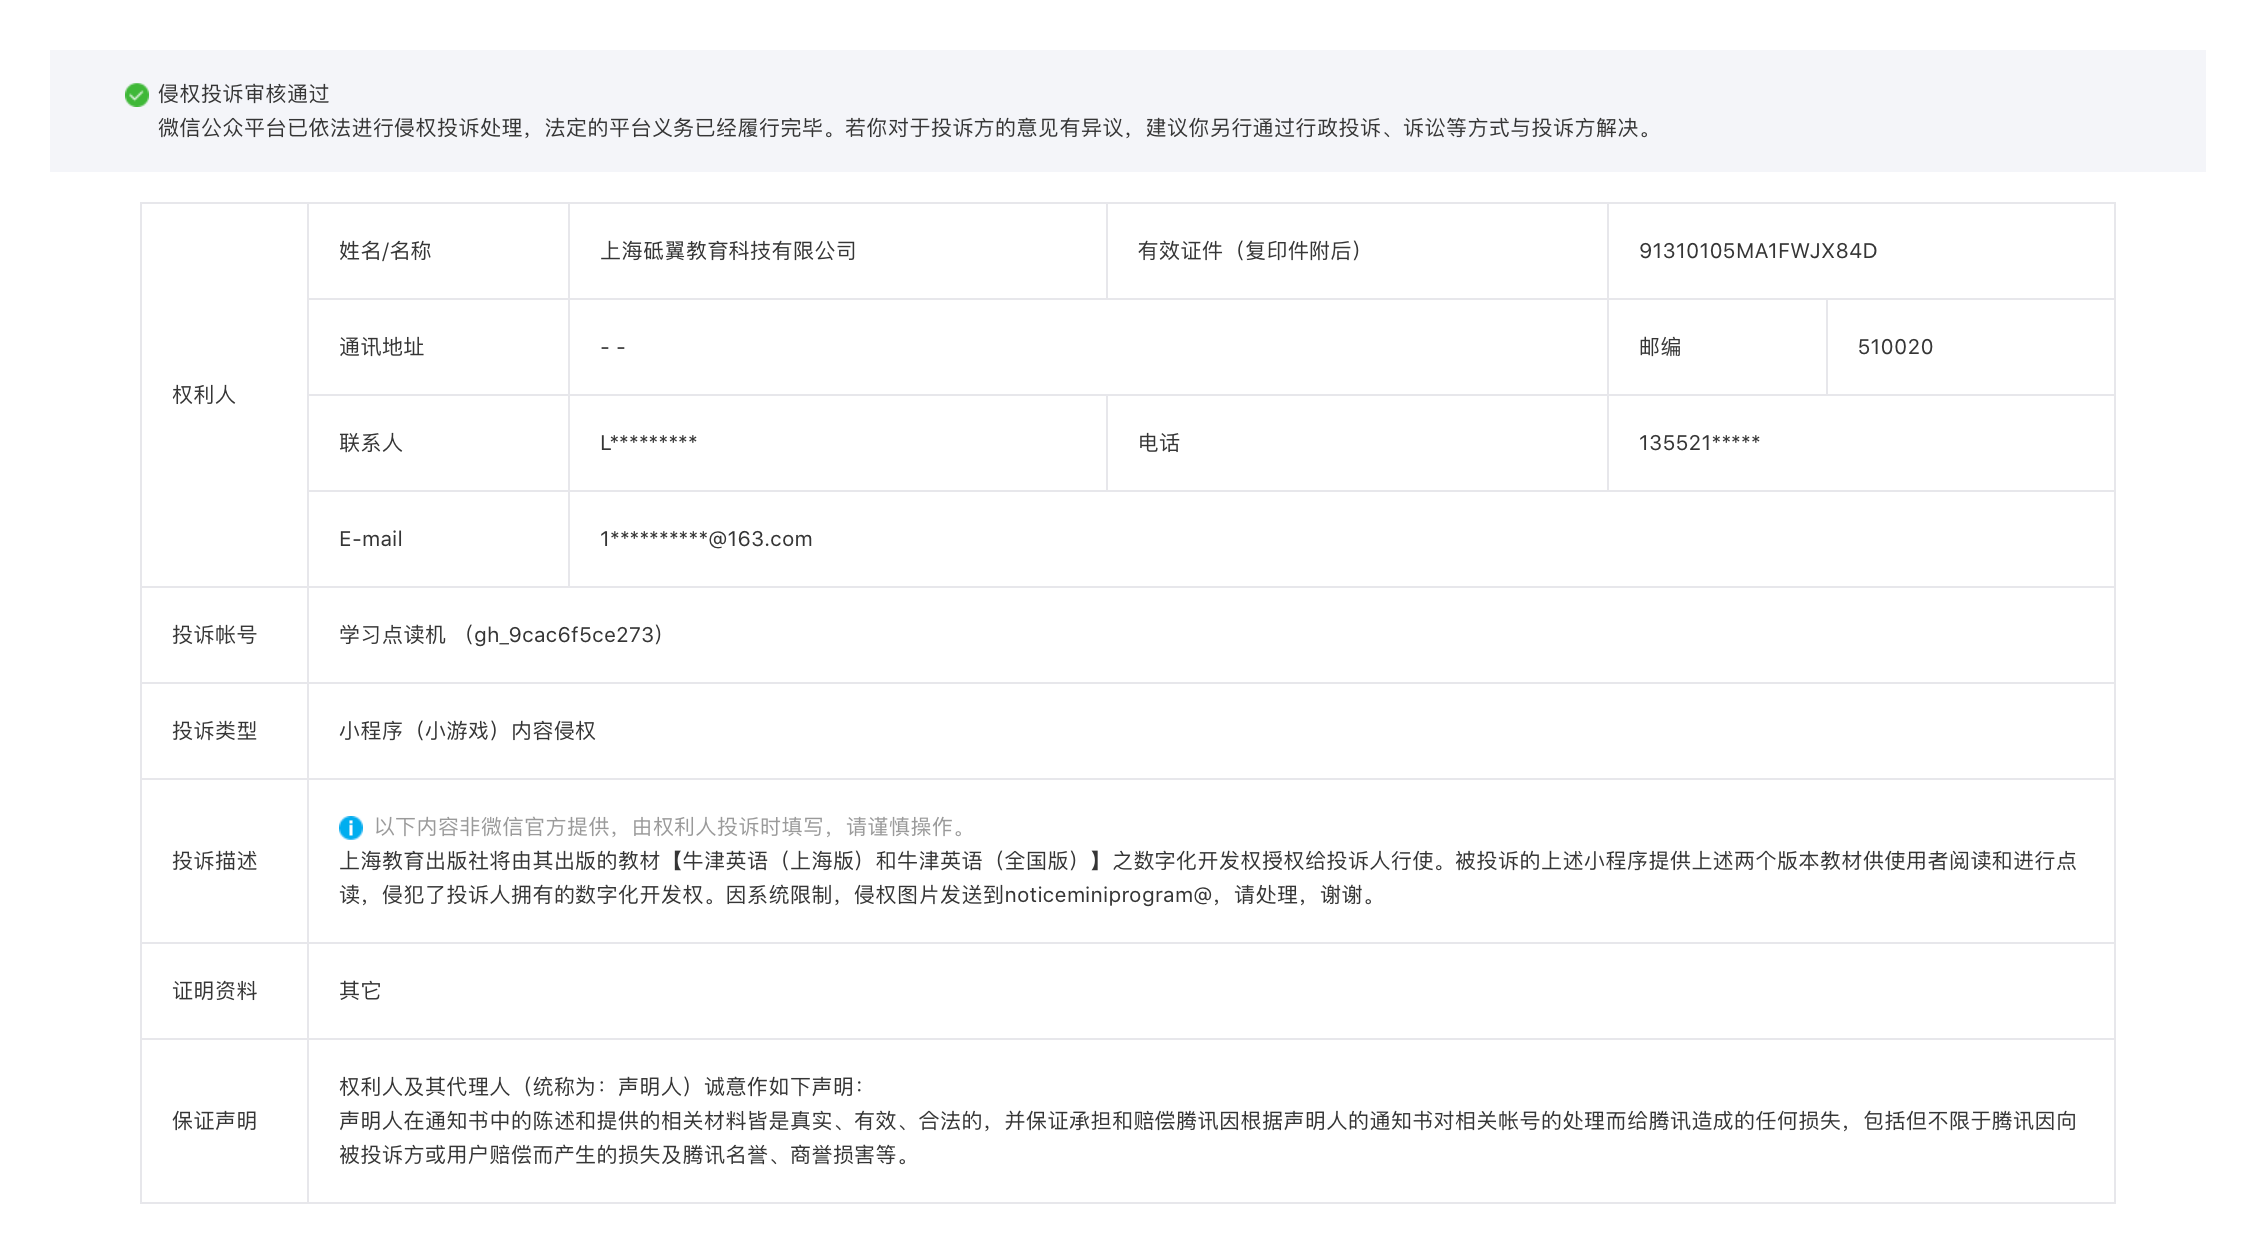Click the 保证声明 row label
The image size is (2242, 1256).
214,1121
